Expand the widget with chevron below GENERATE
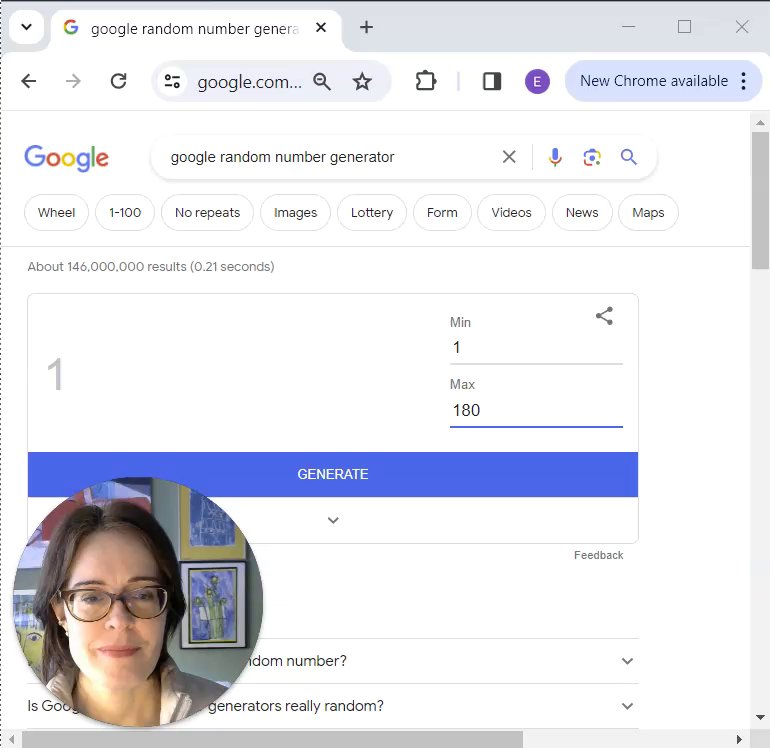Screen dimensions: 770x748 (333, 520)
